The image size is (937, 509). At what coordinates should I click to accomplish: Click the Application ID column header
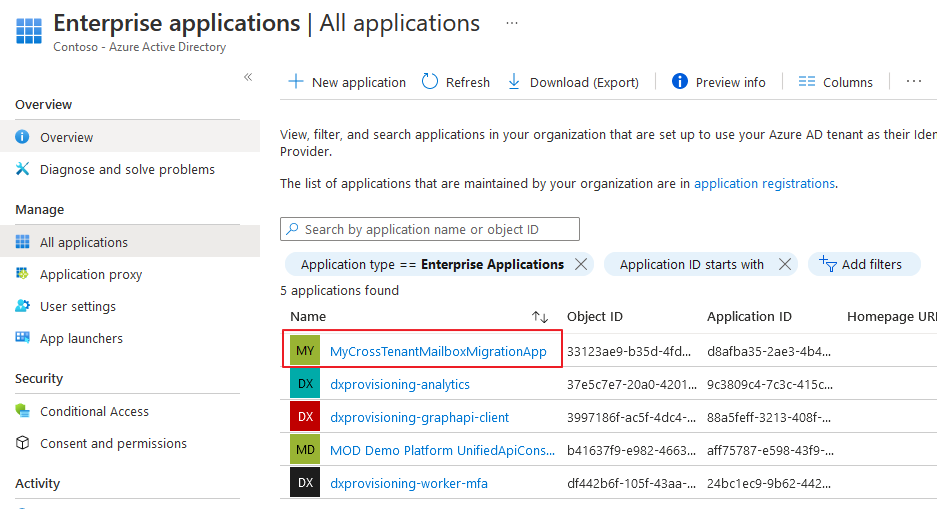coord(749,317)
